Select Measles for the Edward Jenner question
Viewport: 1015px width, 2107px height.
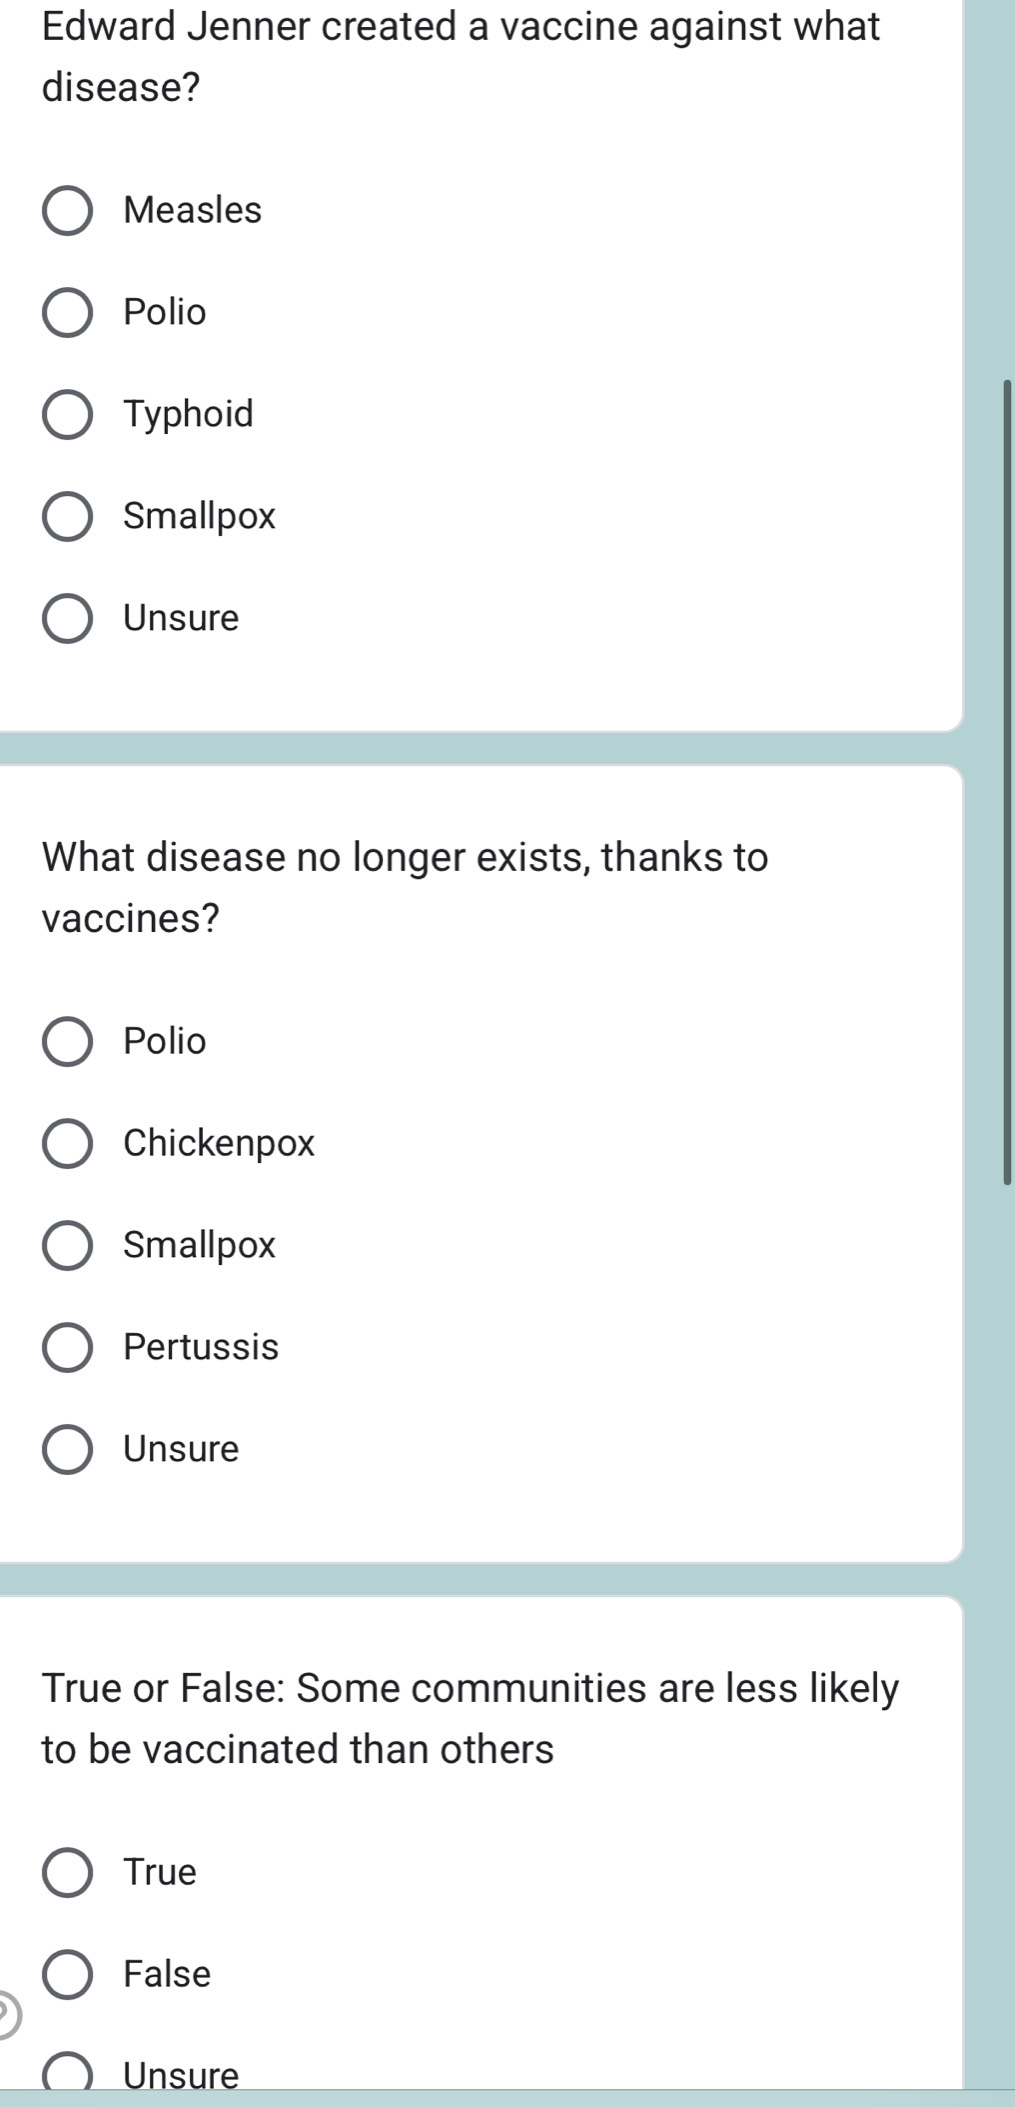click(68, 210)
